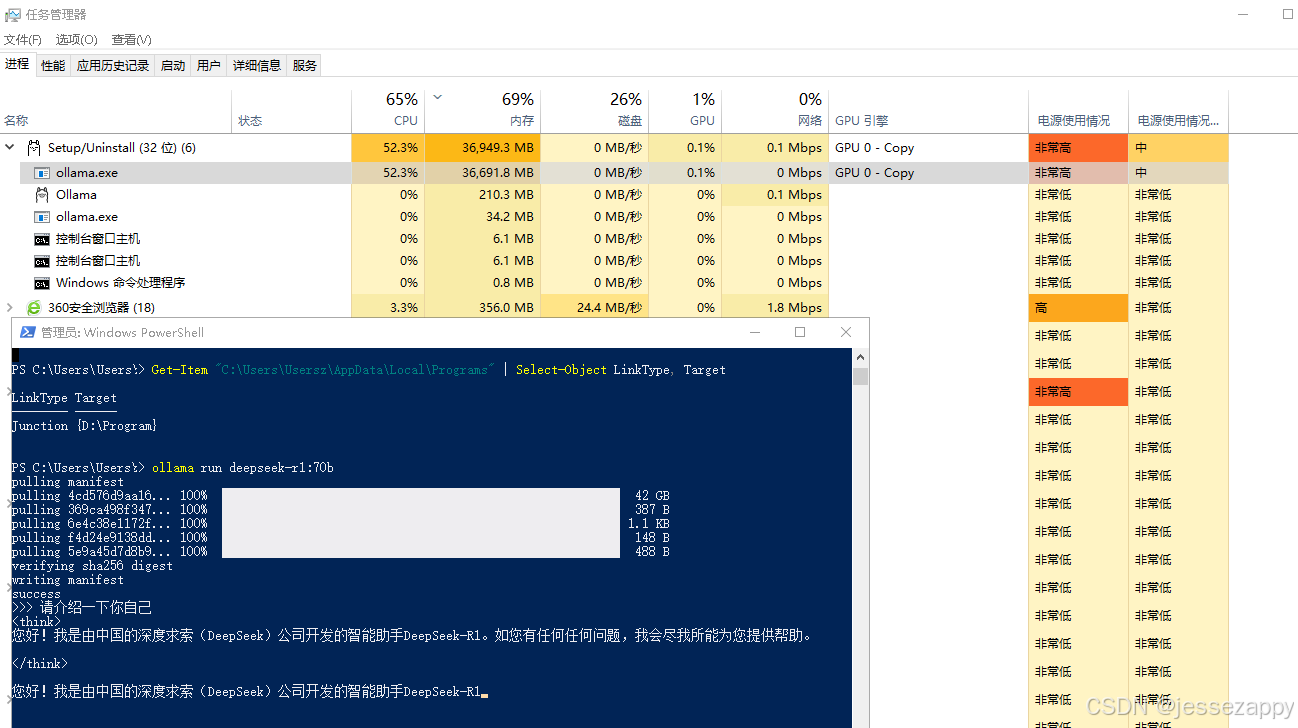Click the 中 power trend cell for Setup/Uninstall
The width and height of the screenshot is (1298, 728).
point(1178,148)
